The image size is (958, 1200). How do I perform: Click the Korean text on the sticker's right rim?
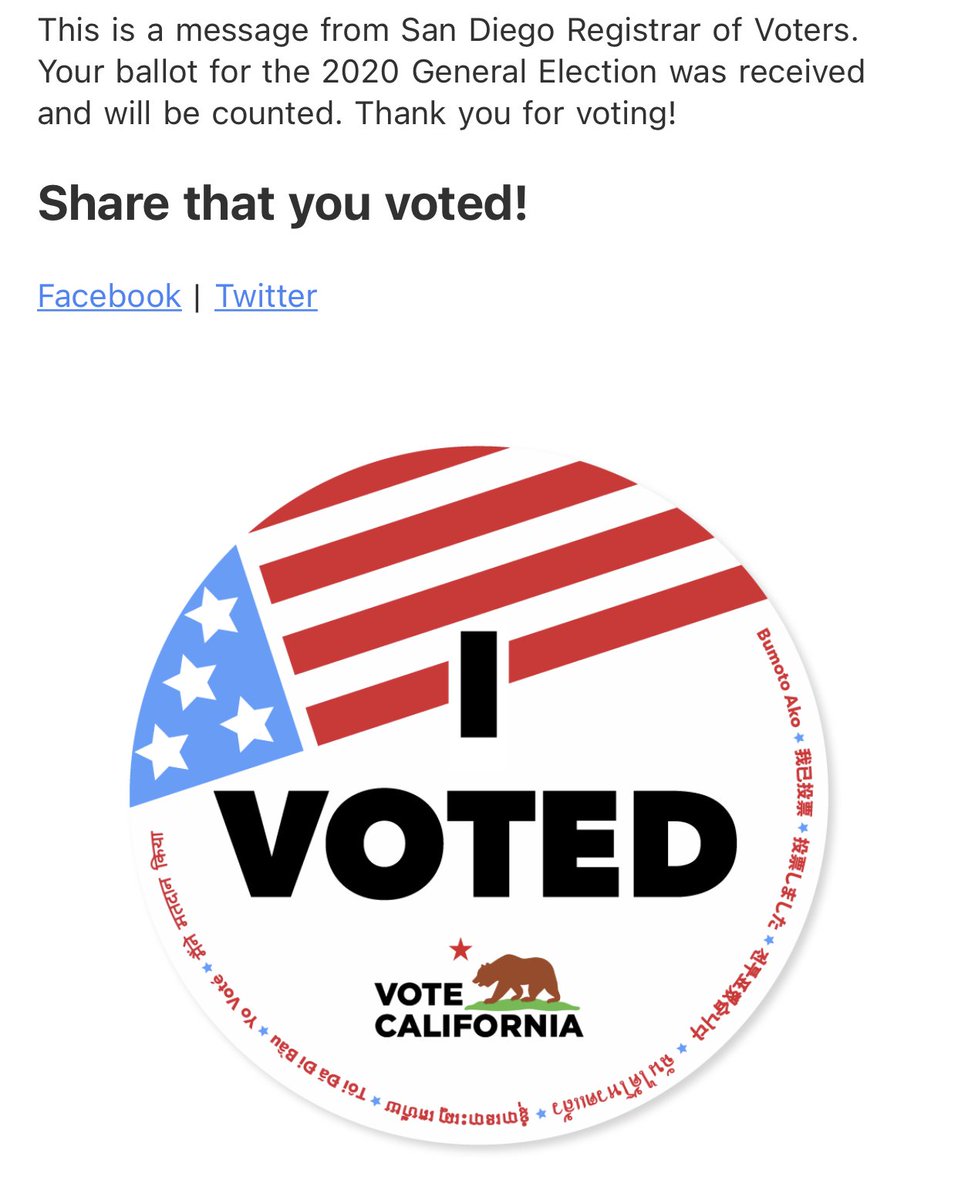click(x=742, y=998)
